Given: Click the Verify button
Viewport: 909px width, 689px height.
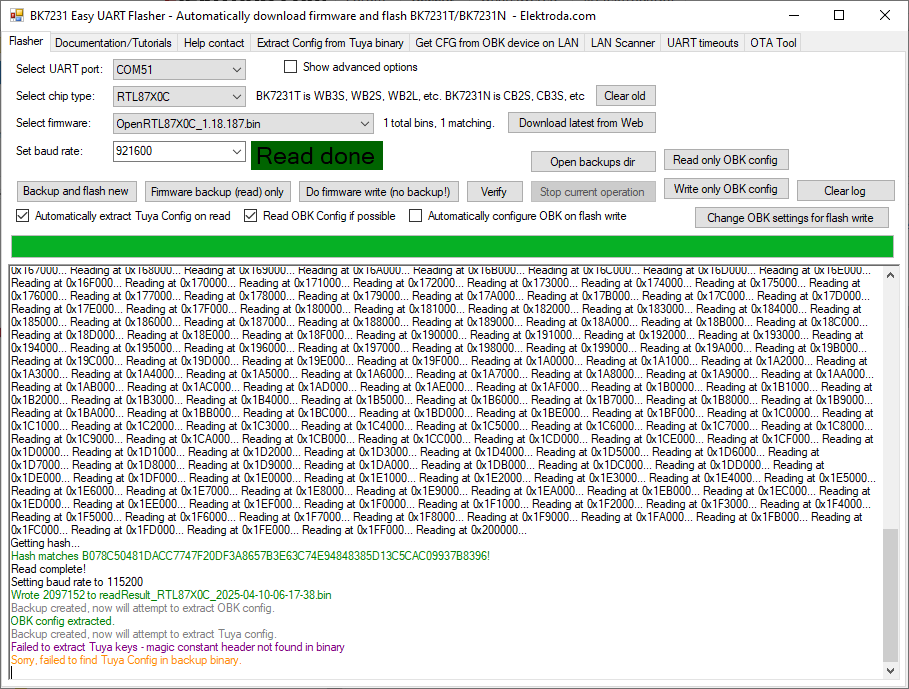Looking at the screenshot, I should coord(494,192).
